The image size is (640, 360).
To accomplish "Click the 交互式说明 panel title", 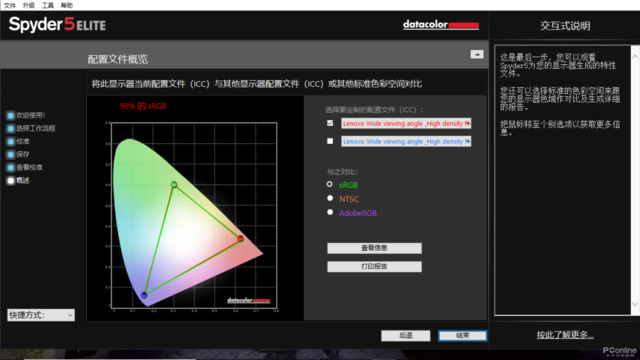I will (565, 26).
